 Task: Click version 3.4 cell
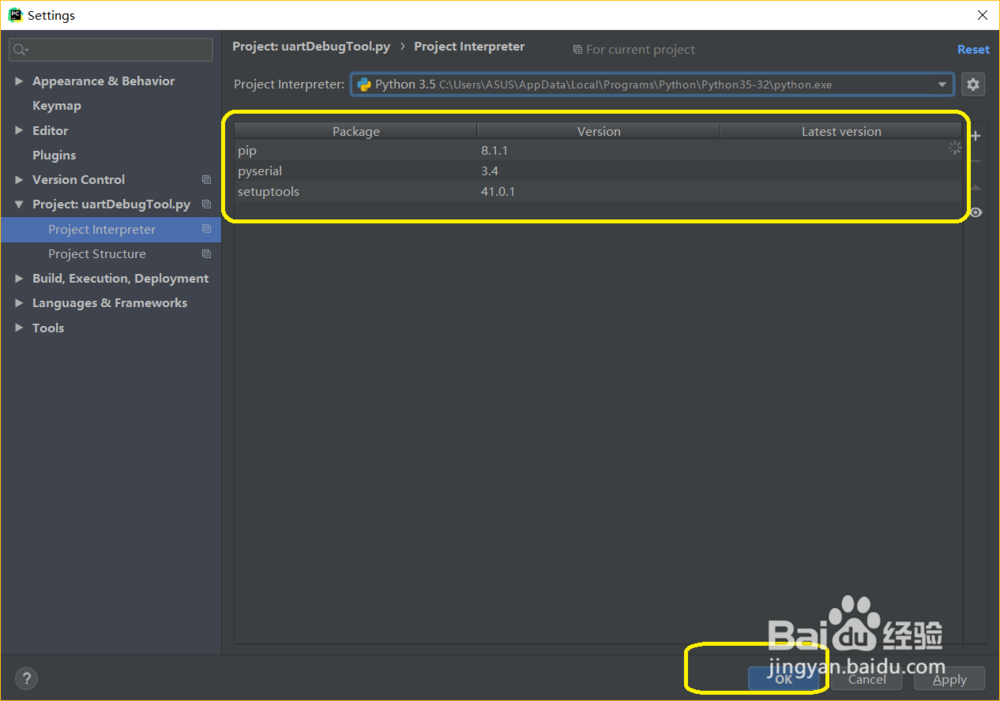tap(490, 171)
